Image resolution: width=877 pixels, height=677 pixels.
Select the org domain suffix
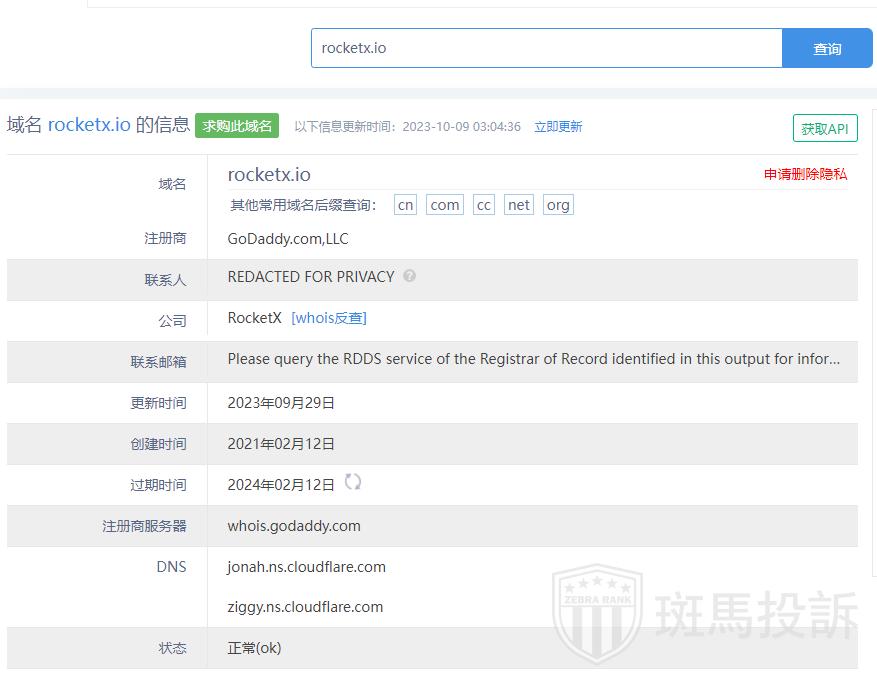(558, 205)
